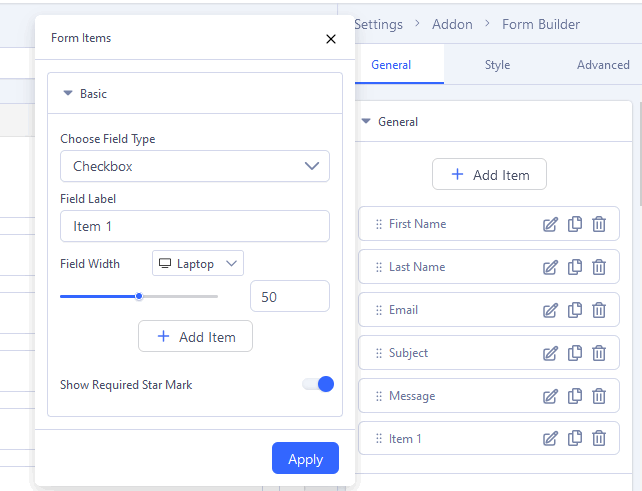Click the Apply button
Image resolution: width=642 pixels, height=491 pixels.
click(x=305, y=459)
